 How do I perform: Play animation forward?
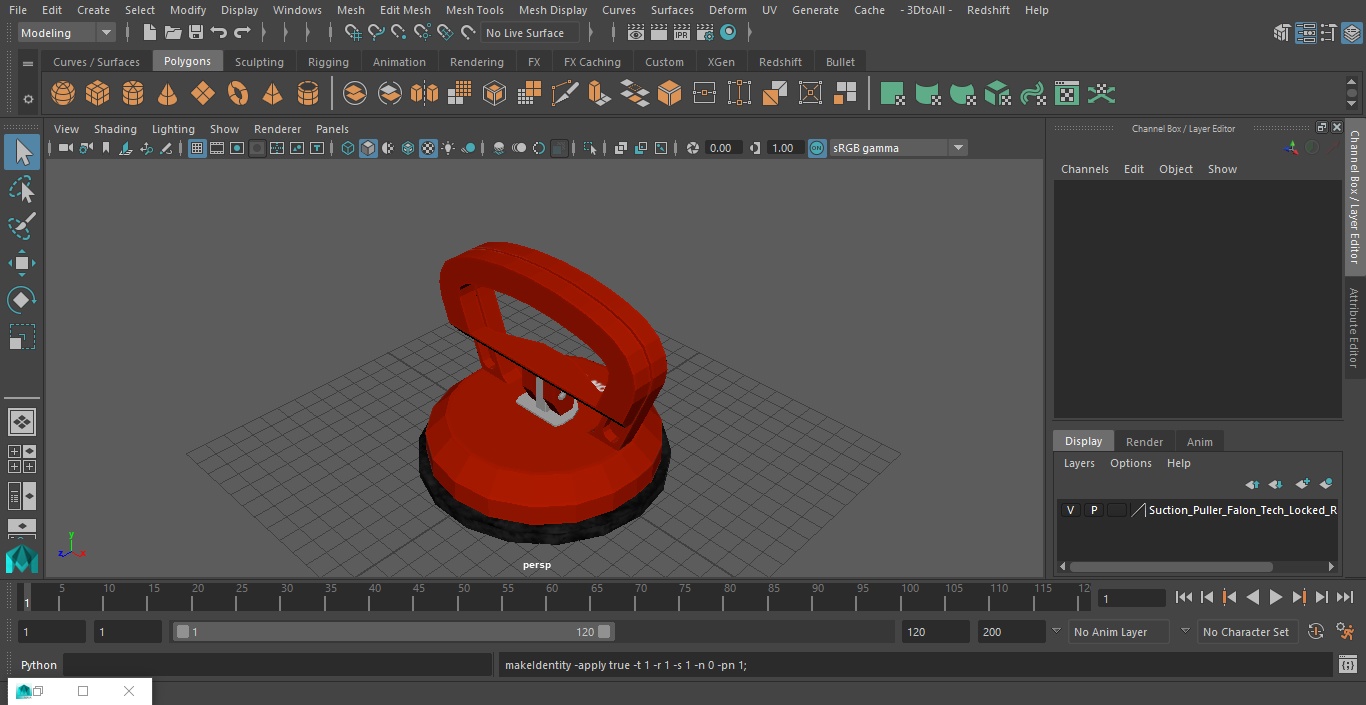(x=1276, y=597)
